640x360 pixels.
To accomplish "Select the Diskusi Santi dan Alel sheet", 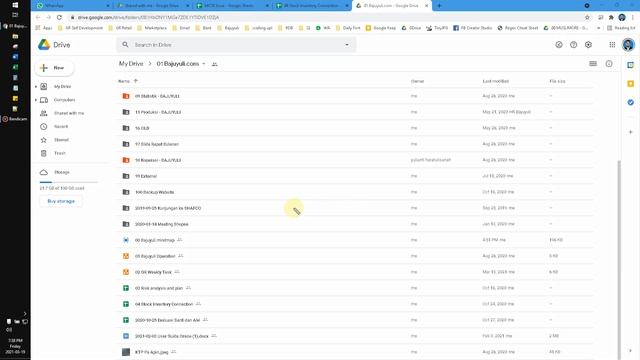I will click(x=354, y=320).
